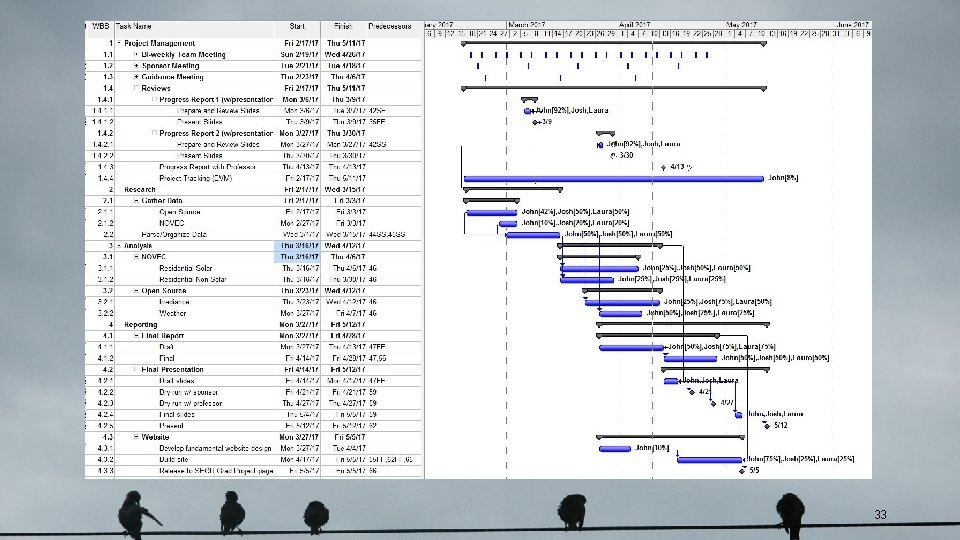Click the 4/13 milestone diamond
The height and width of the screenshot is (540, 960).
[x=664, y=167]
